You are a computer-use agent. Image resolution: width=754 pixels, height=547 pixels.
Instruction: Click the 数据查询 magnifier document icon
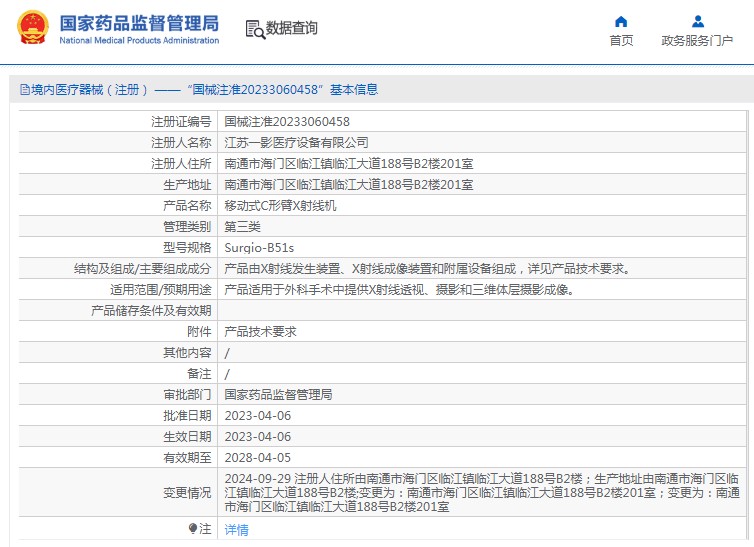[255, 29]
